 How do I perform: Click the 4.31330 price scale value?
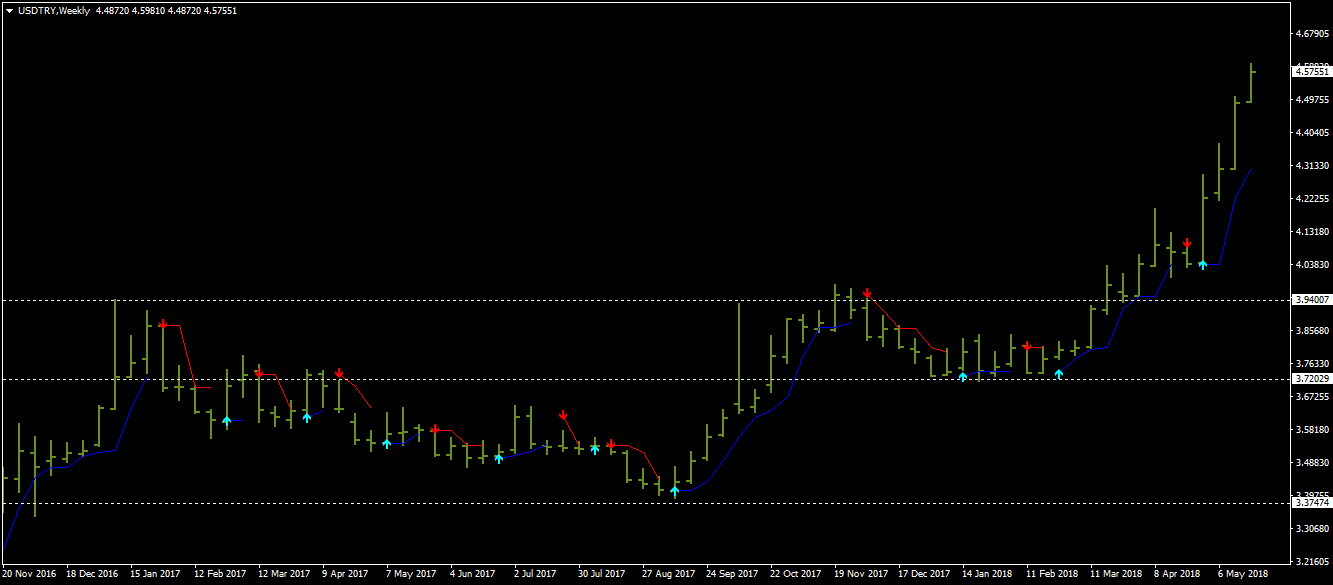click(1312, 166)
